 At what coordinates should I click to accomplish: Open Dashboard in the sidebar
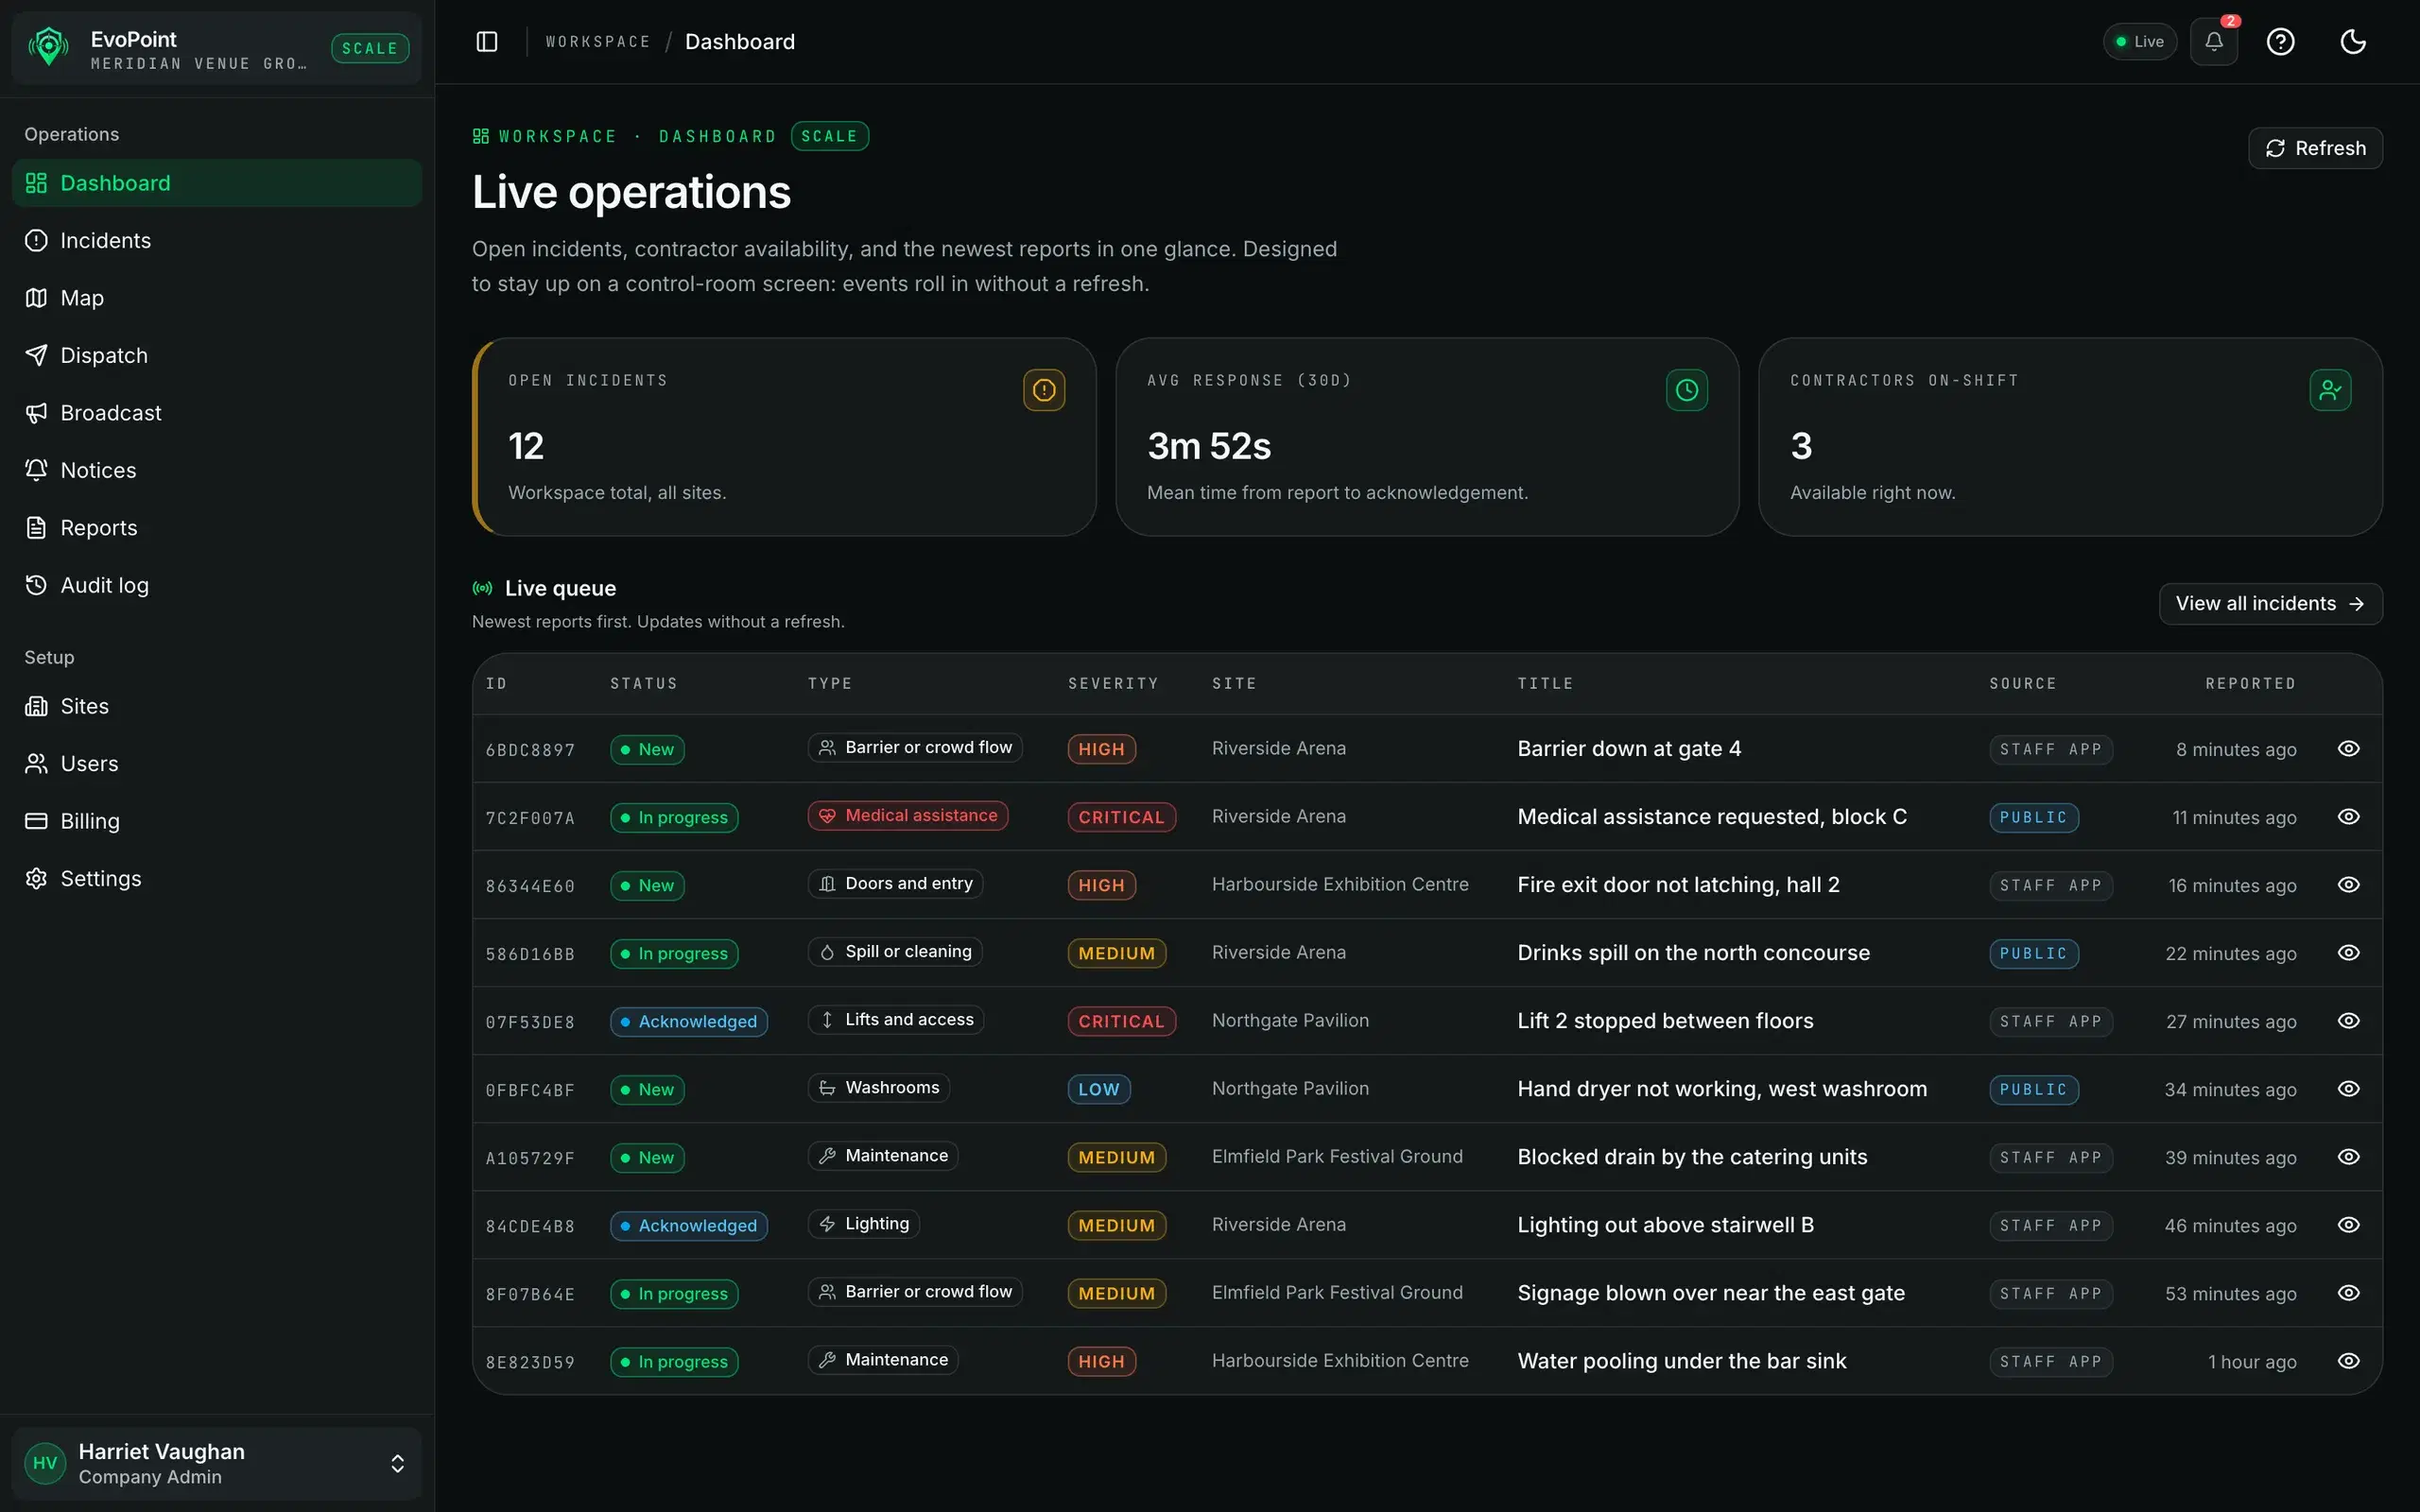click(217, 183)
